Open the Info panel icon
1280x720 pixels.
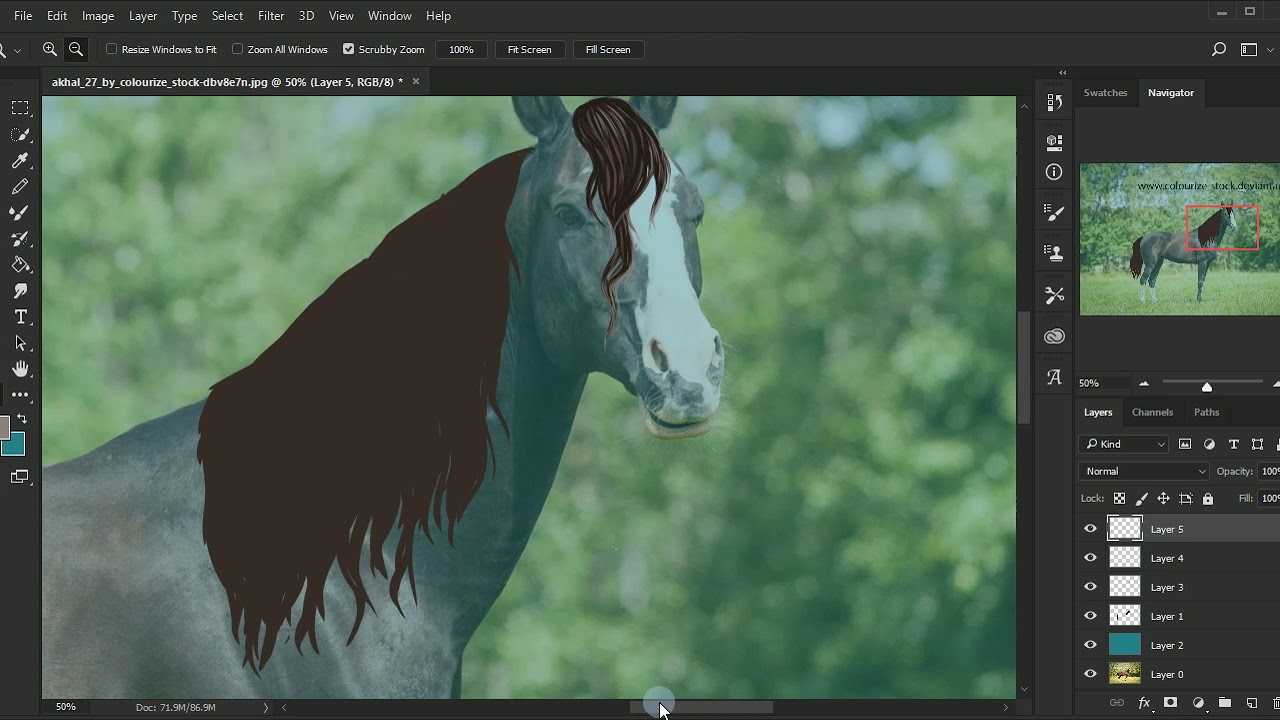pos(1054,172)
